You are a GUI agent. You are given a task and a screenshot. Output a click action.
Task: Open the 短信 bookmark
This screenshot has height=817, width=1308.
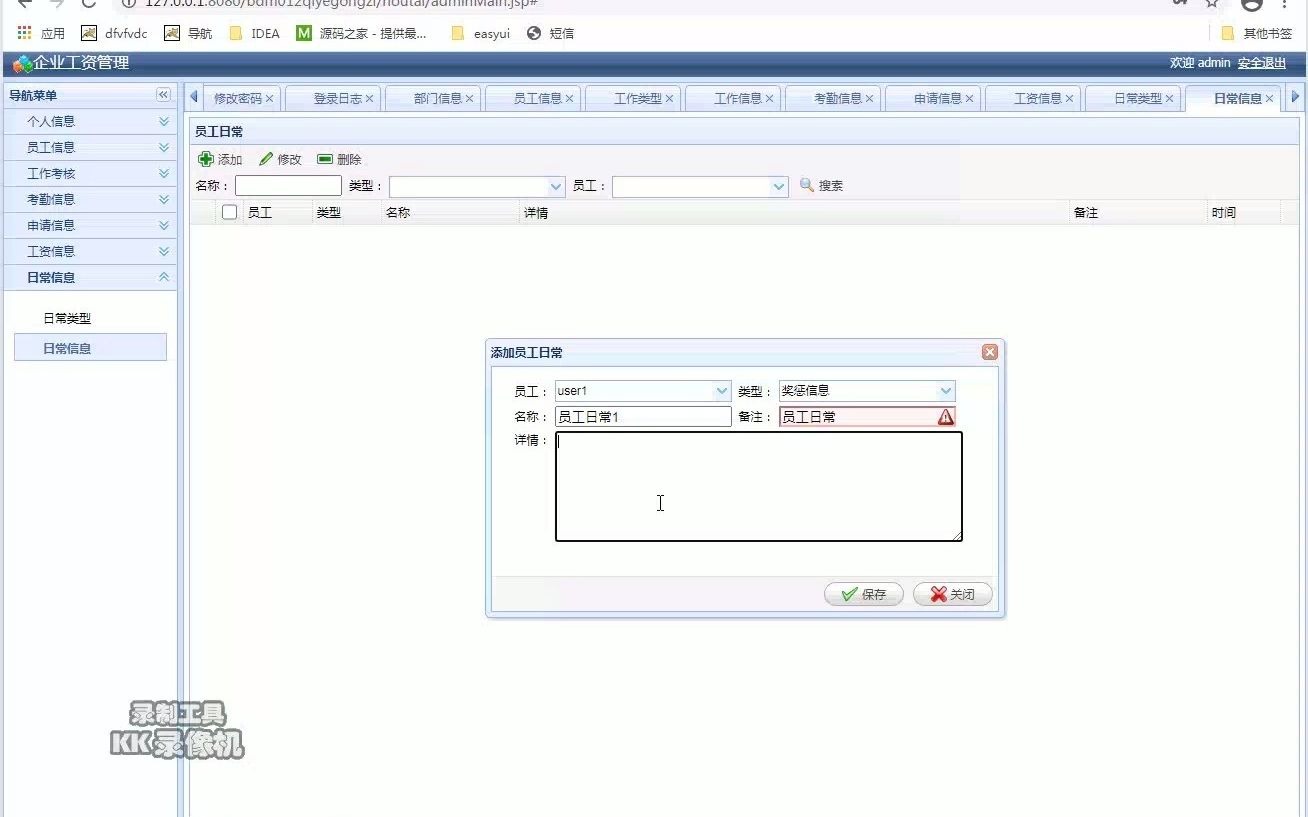click(x=550, y=33)
